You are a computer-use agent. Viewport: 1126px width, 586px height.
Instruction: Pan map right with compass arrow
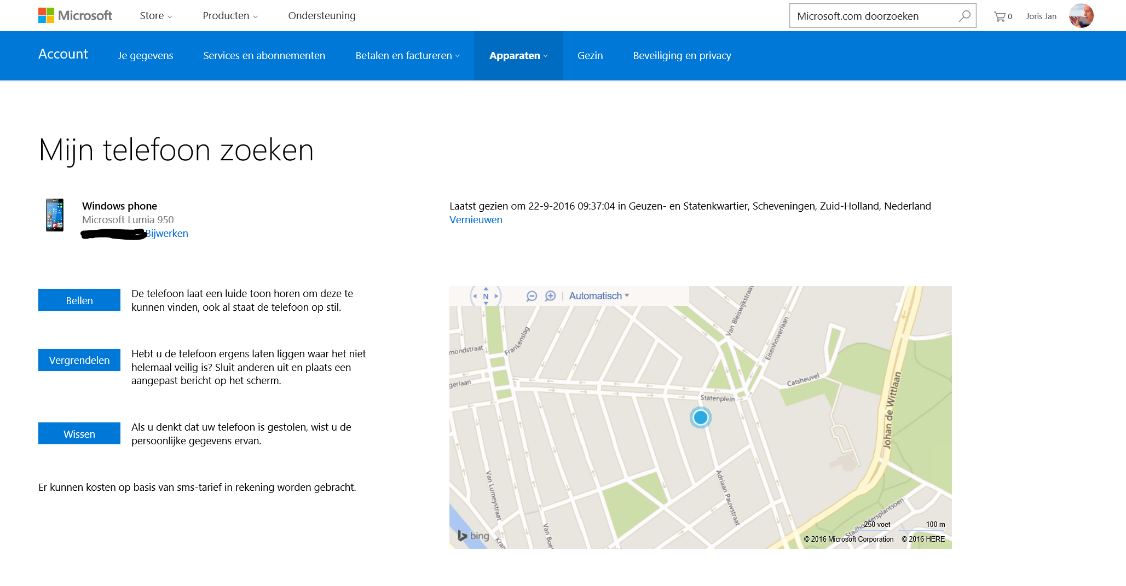(x=496, y=296)
